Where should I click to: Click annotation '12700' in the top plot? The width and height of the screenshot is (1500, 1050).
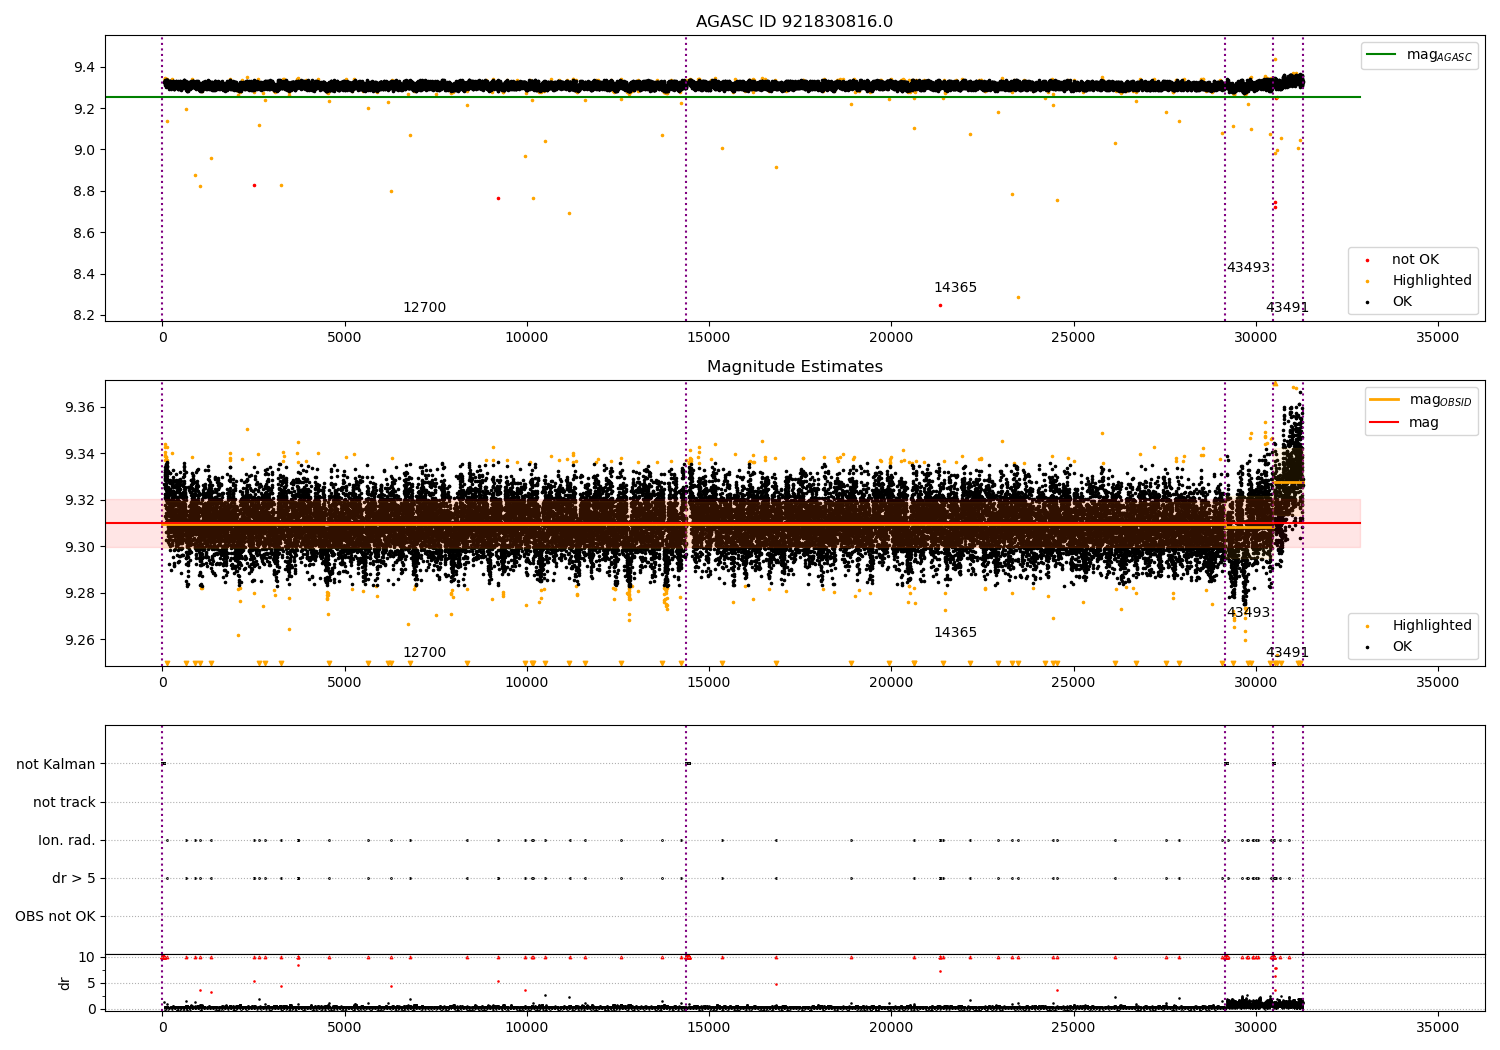coord(424,308)
